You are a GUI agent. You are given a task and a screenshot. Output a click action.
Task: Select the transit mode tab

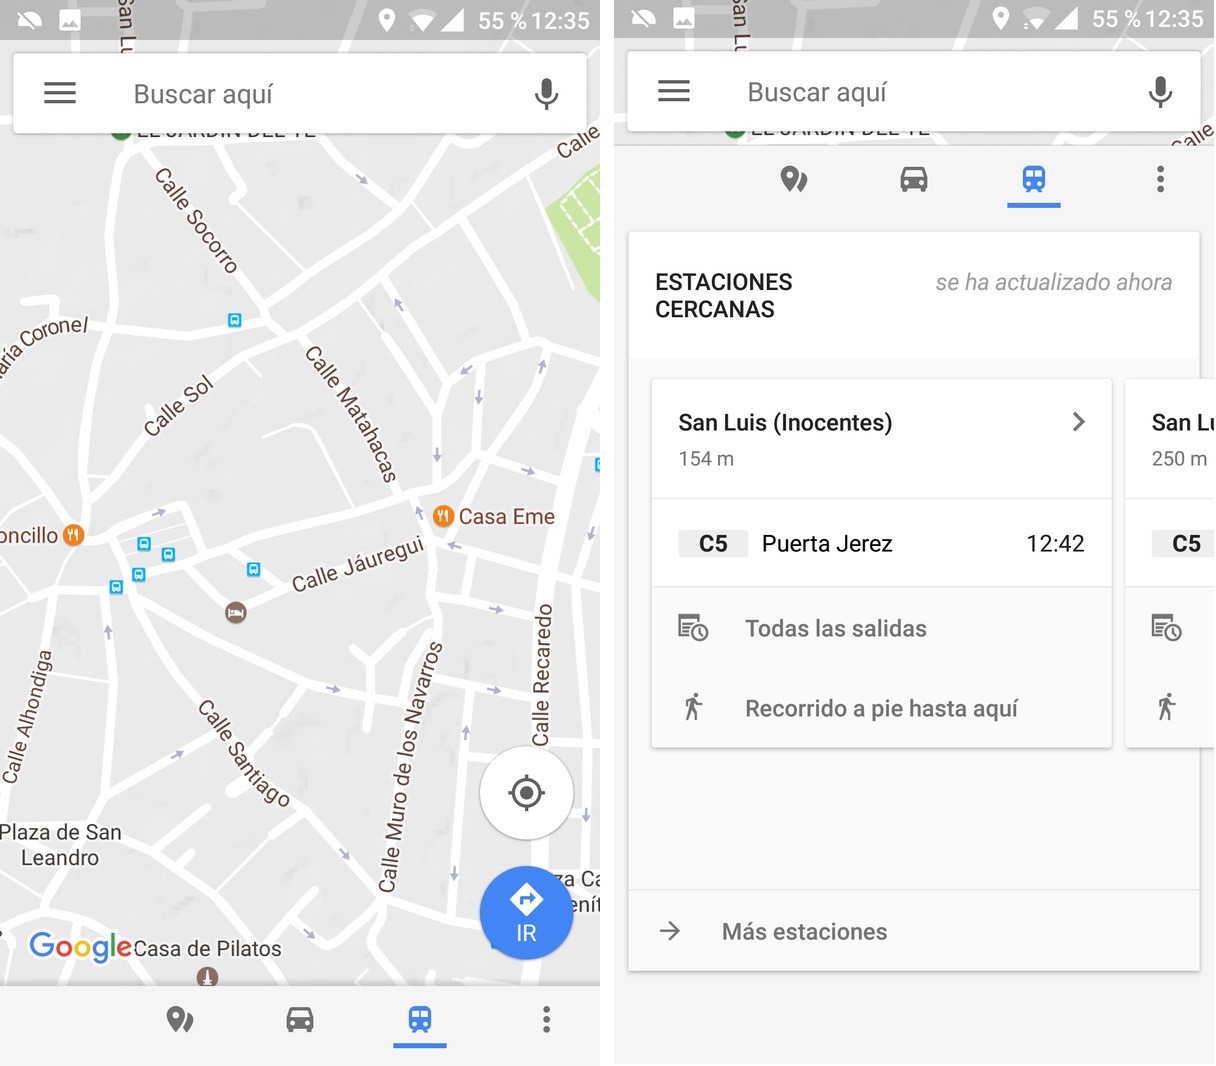[1034, 180]
